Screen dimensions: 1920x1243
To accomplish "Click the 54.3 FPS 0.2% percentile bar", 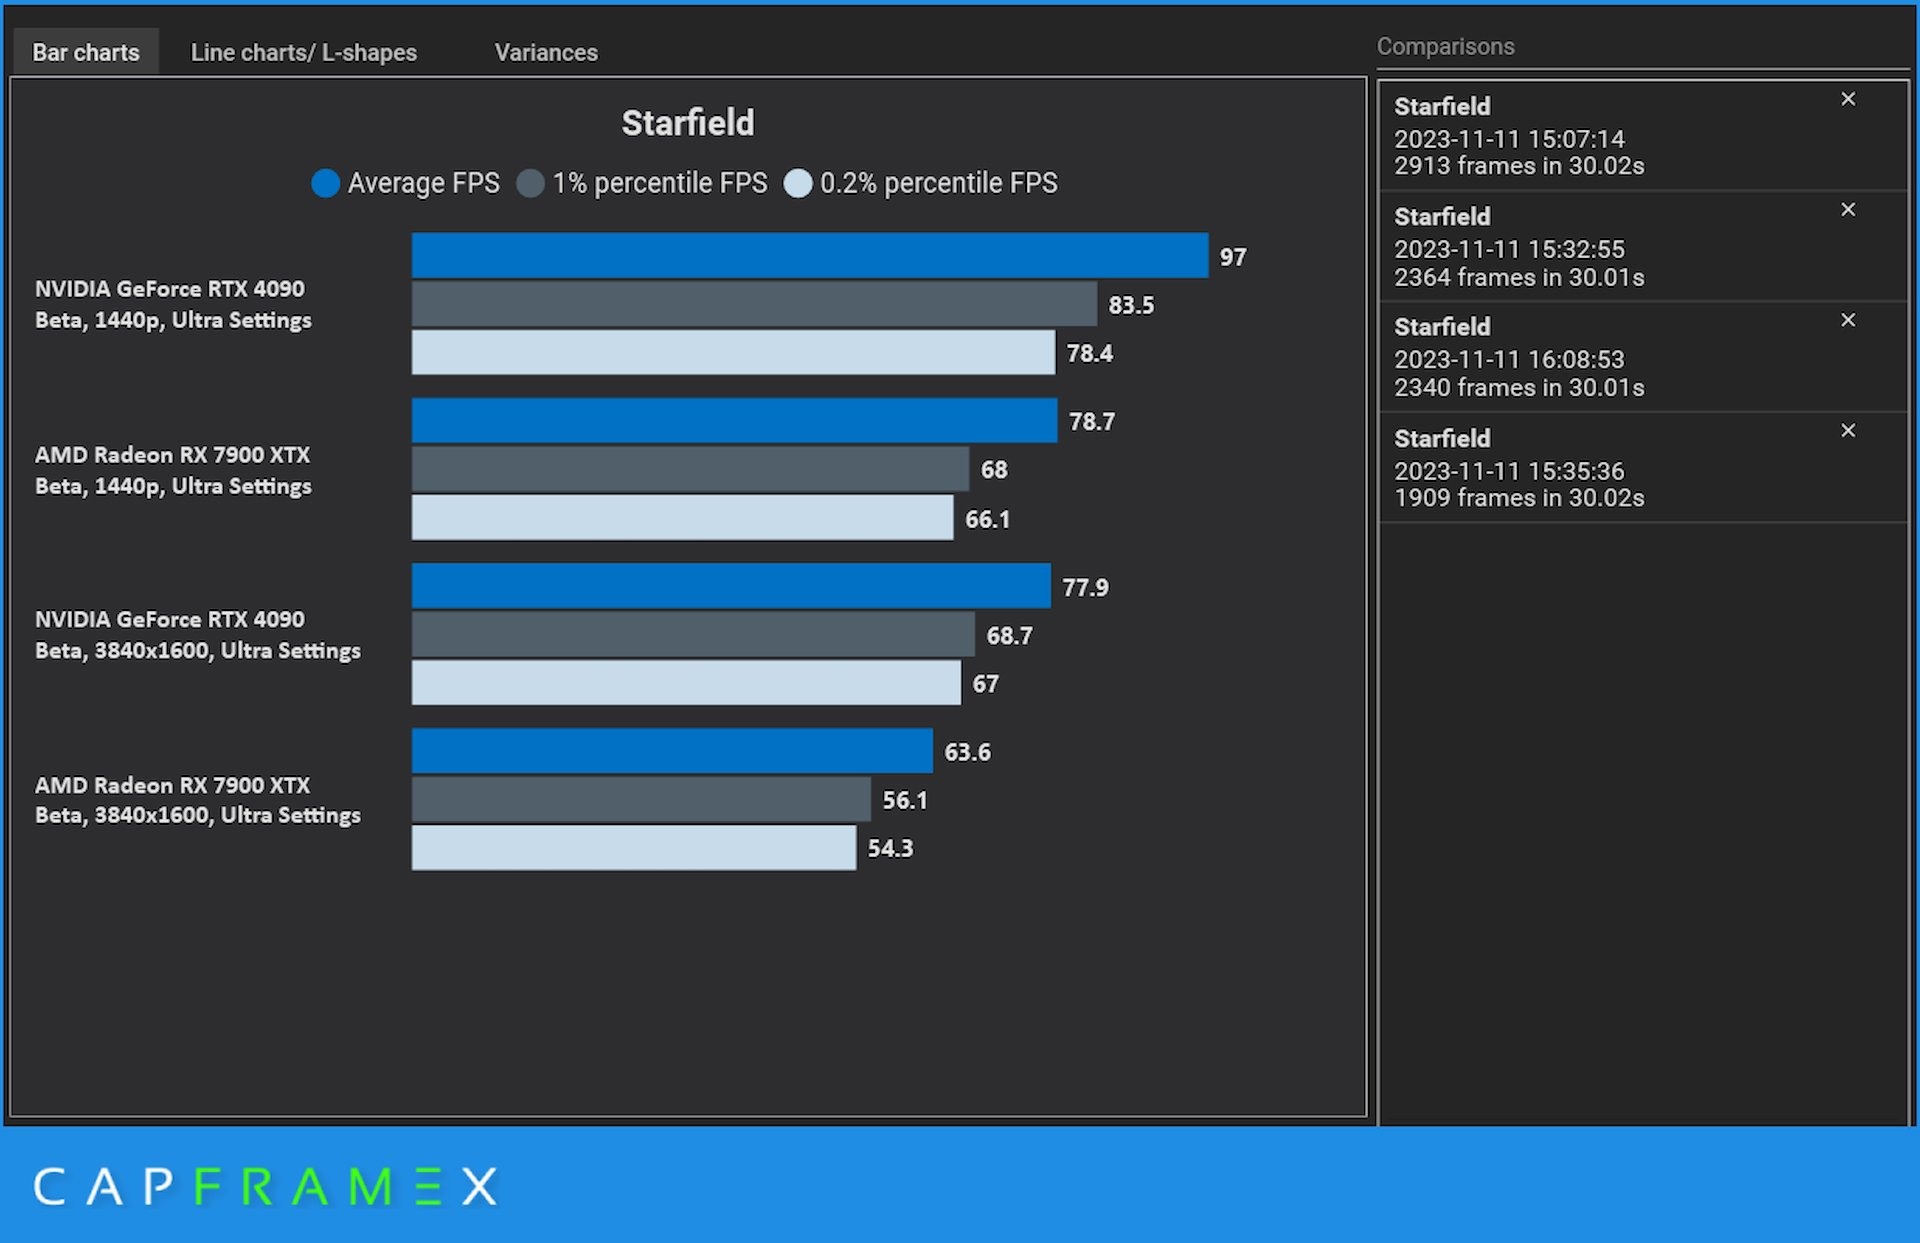I will (633, 848).
